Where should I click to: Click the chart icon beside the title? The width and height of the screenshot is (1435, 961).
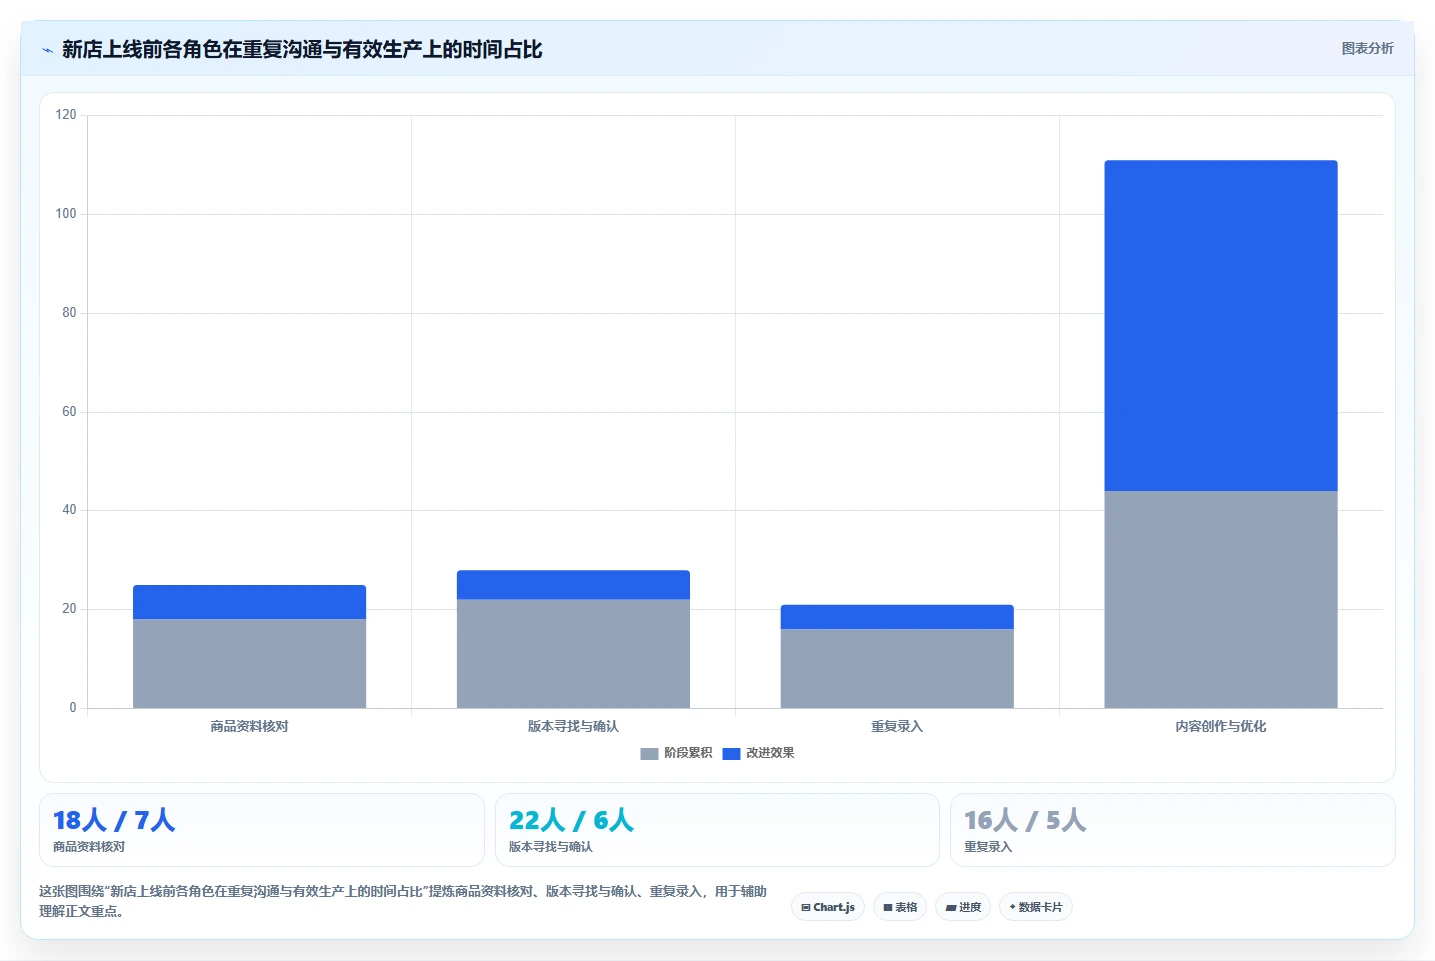pos(47,50)
